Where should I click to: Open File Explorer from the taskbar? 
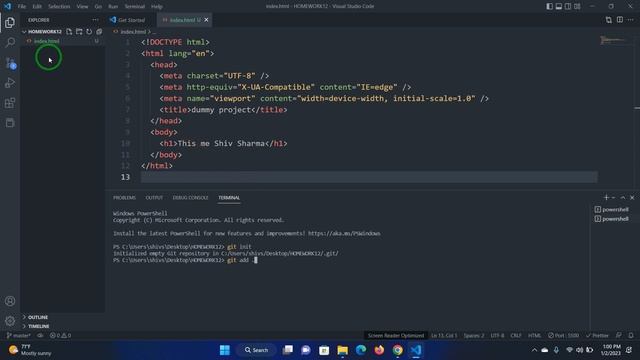point(342,350)
